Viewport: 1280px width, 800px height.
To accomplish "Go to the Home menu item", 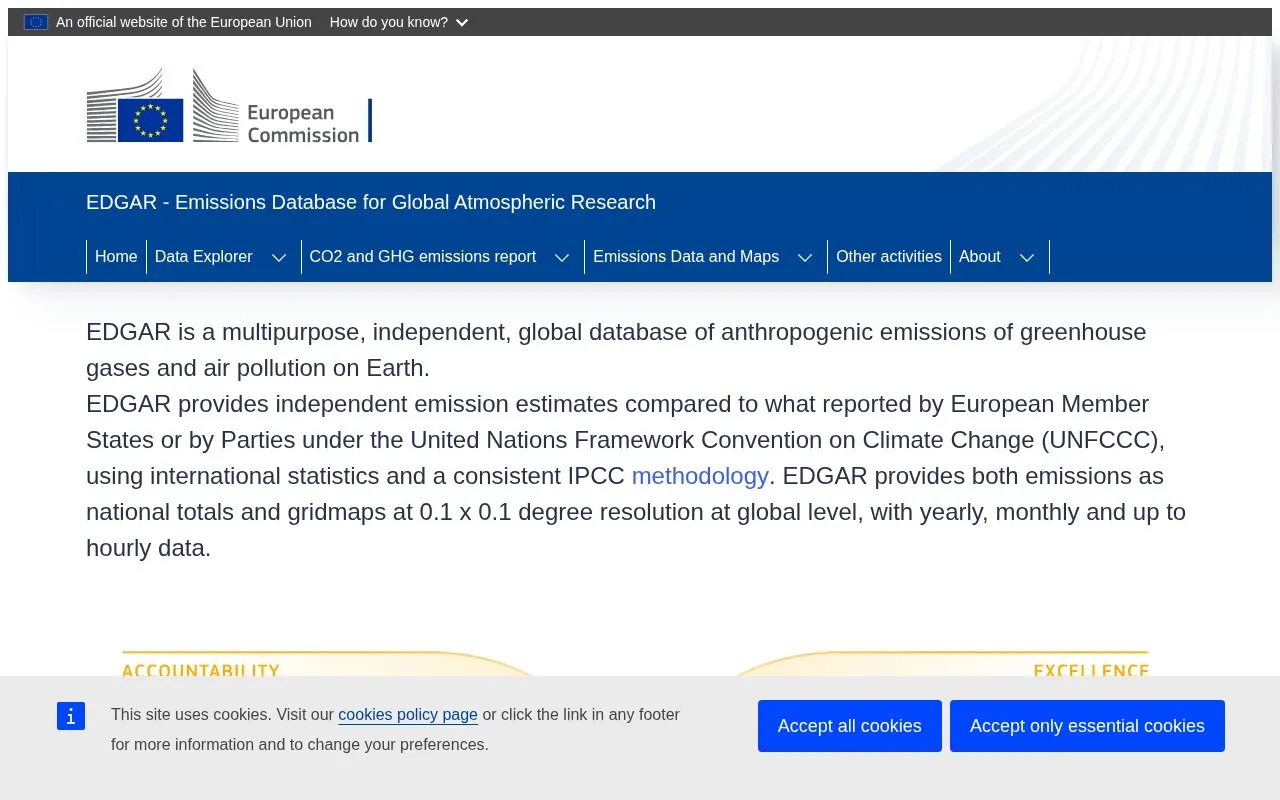I will [x=116, y=257].
